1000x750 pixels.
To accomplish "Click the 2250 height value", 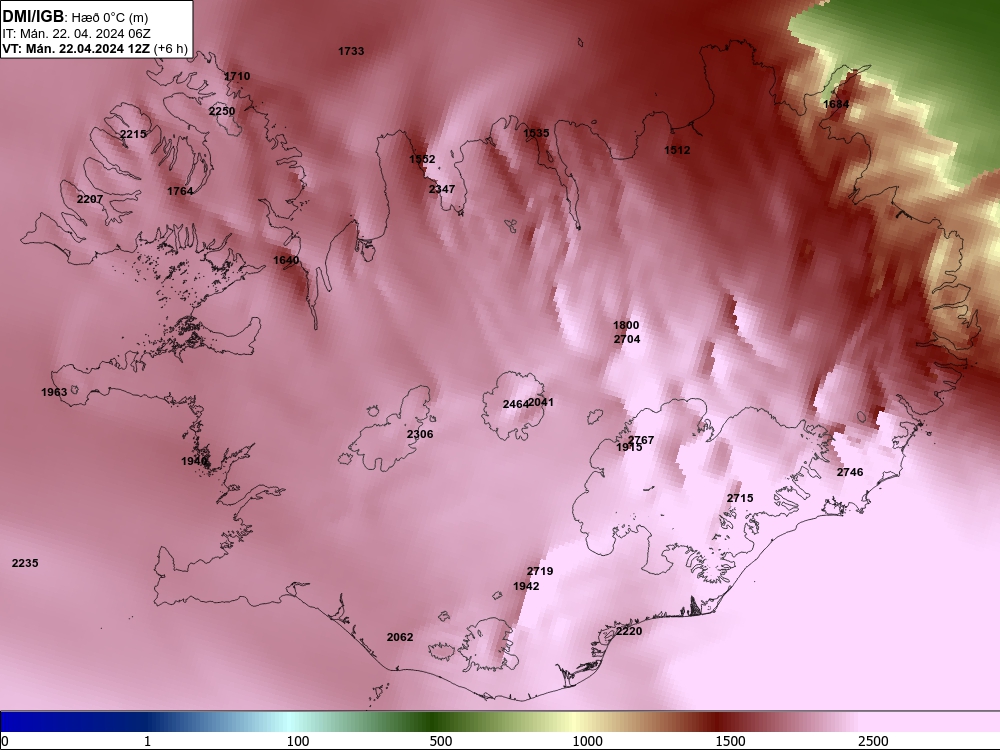I will tap(222, 111).
